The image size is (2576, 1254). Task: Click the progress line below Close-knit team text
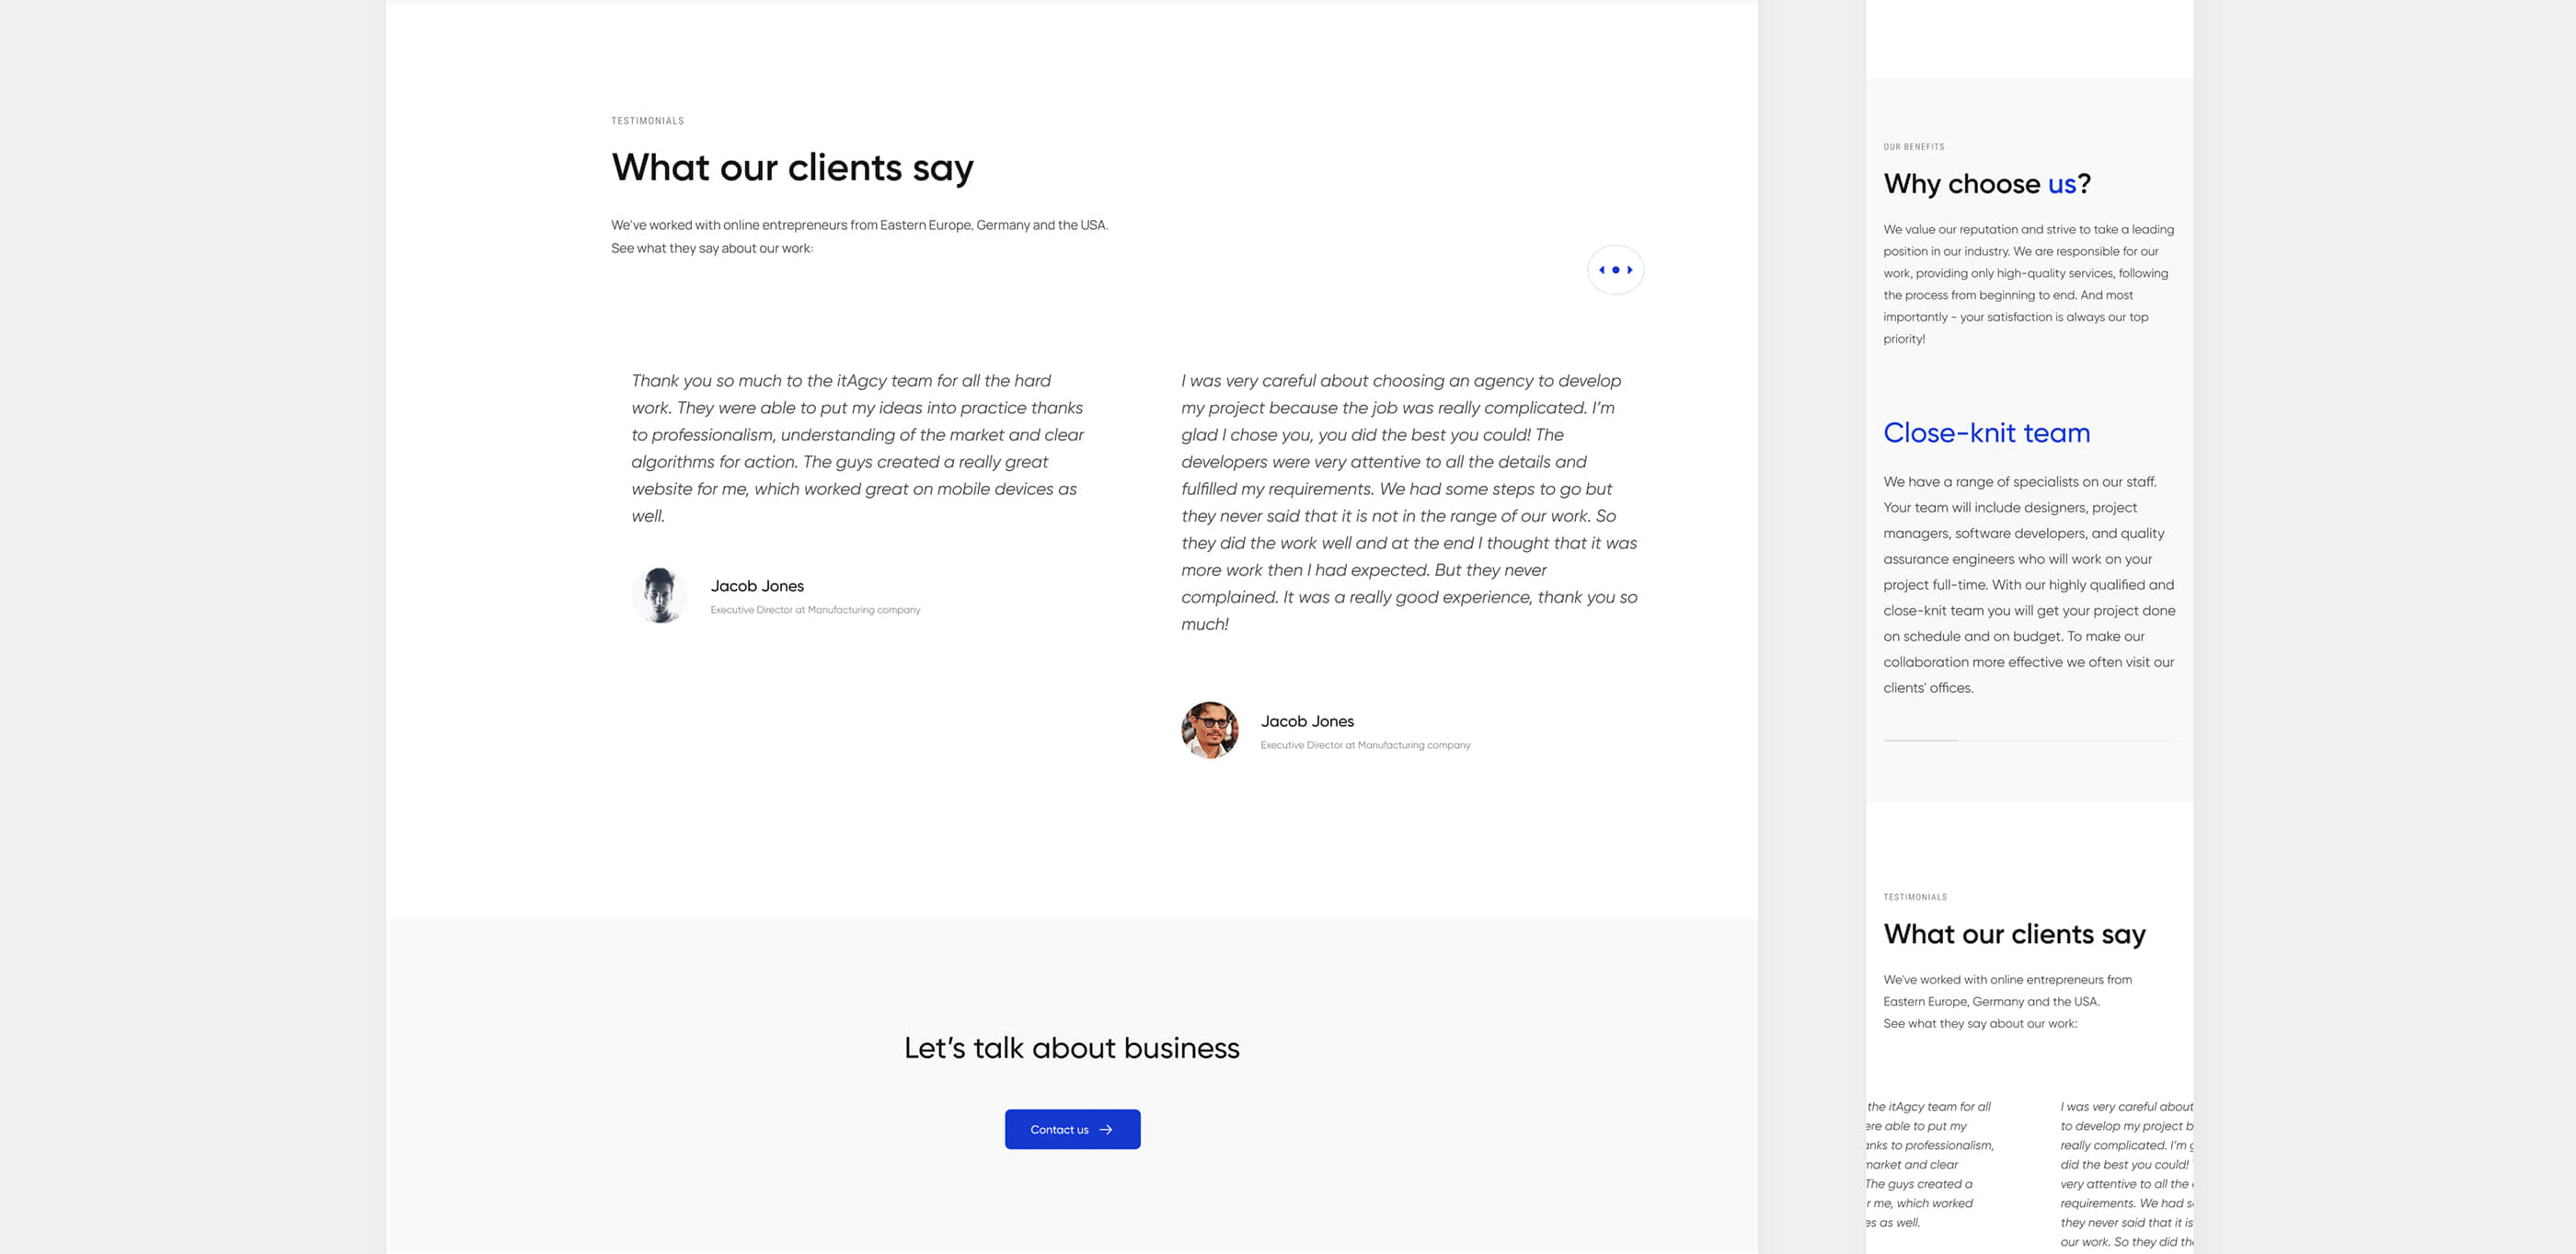click(1920, 741)
